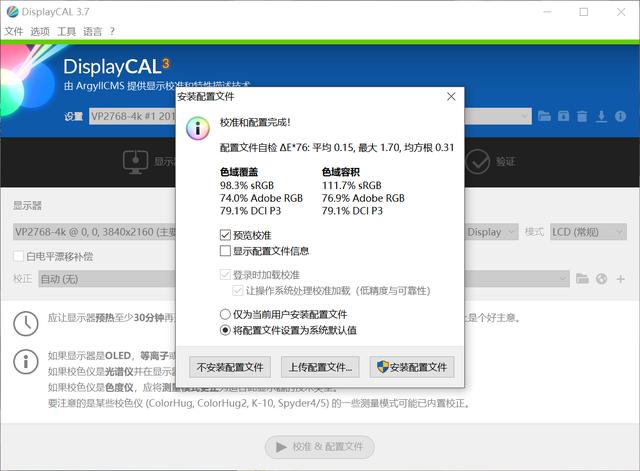The height and width of the screenshot is (471, 640).
Task: Click the 显示器 section label
Action: pyautogui.click(x=27, y=205)
